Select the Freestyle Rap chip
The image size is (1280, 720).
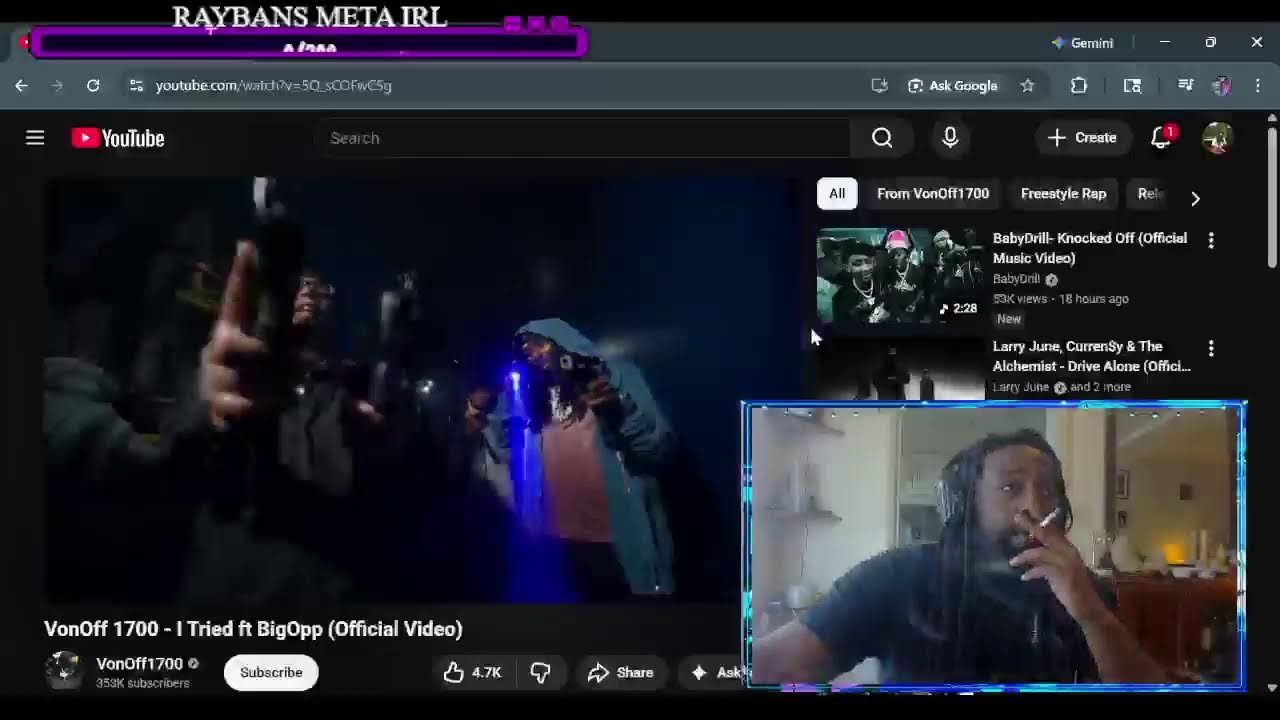tap(1063, 194)
